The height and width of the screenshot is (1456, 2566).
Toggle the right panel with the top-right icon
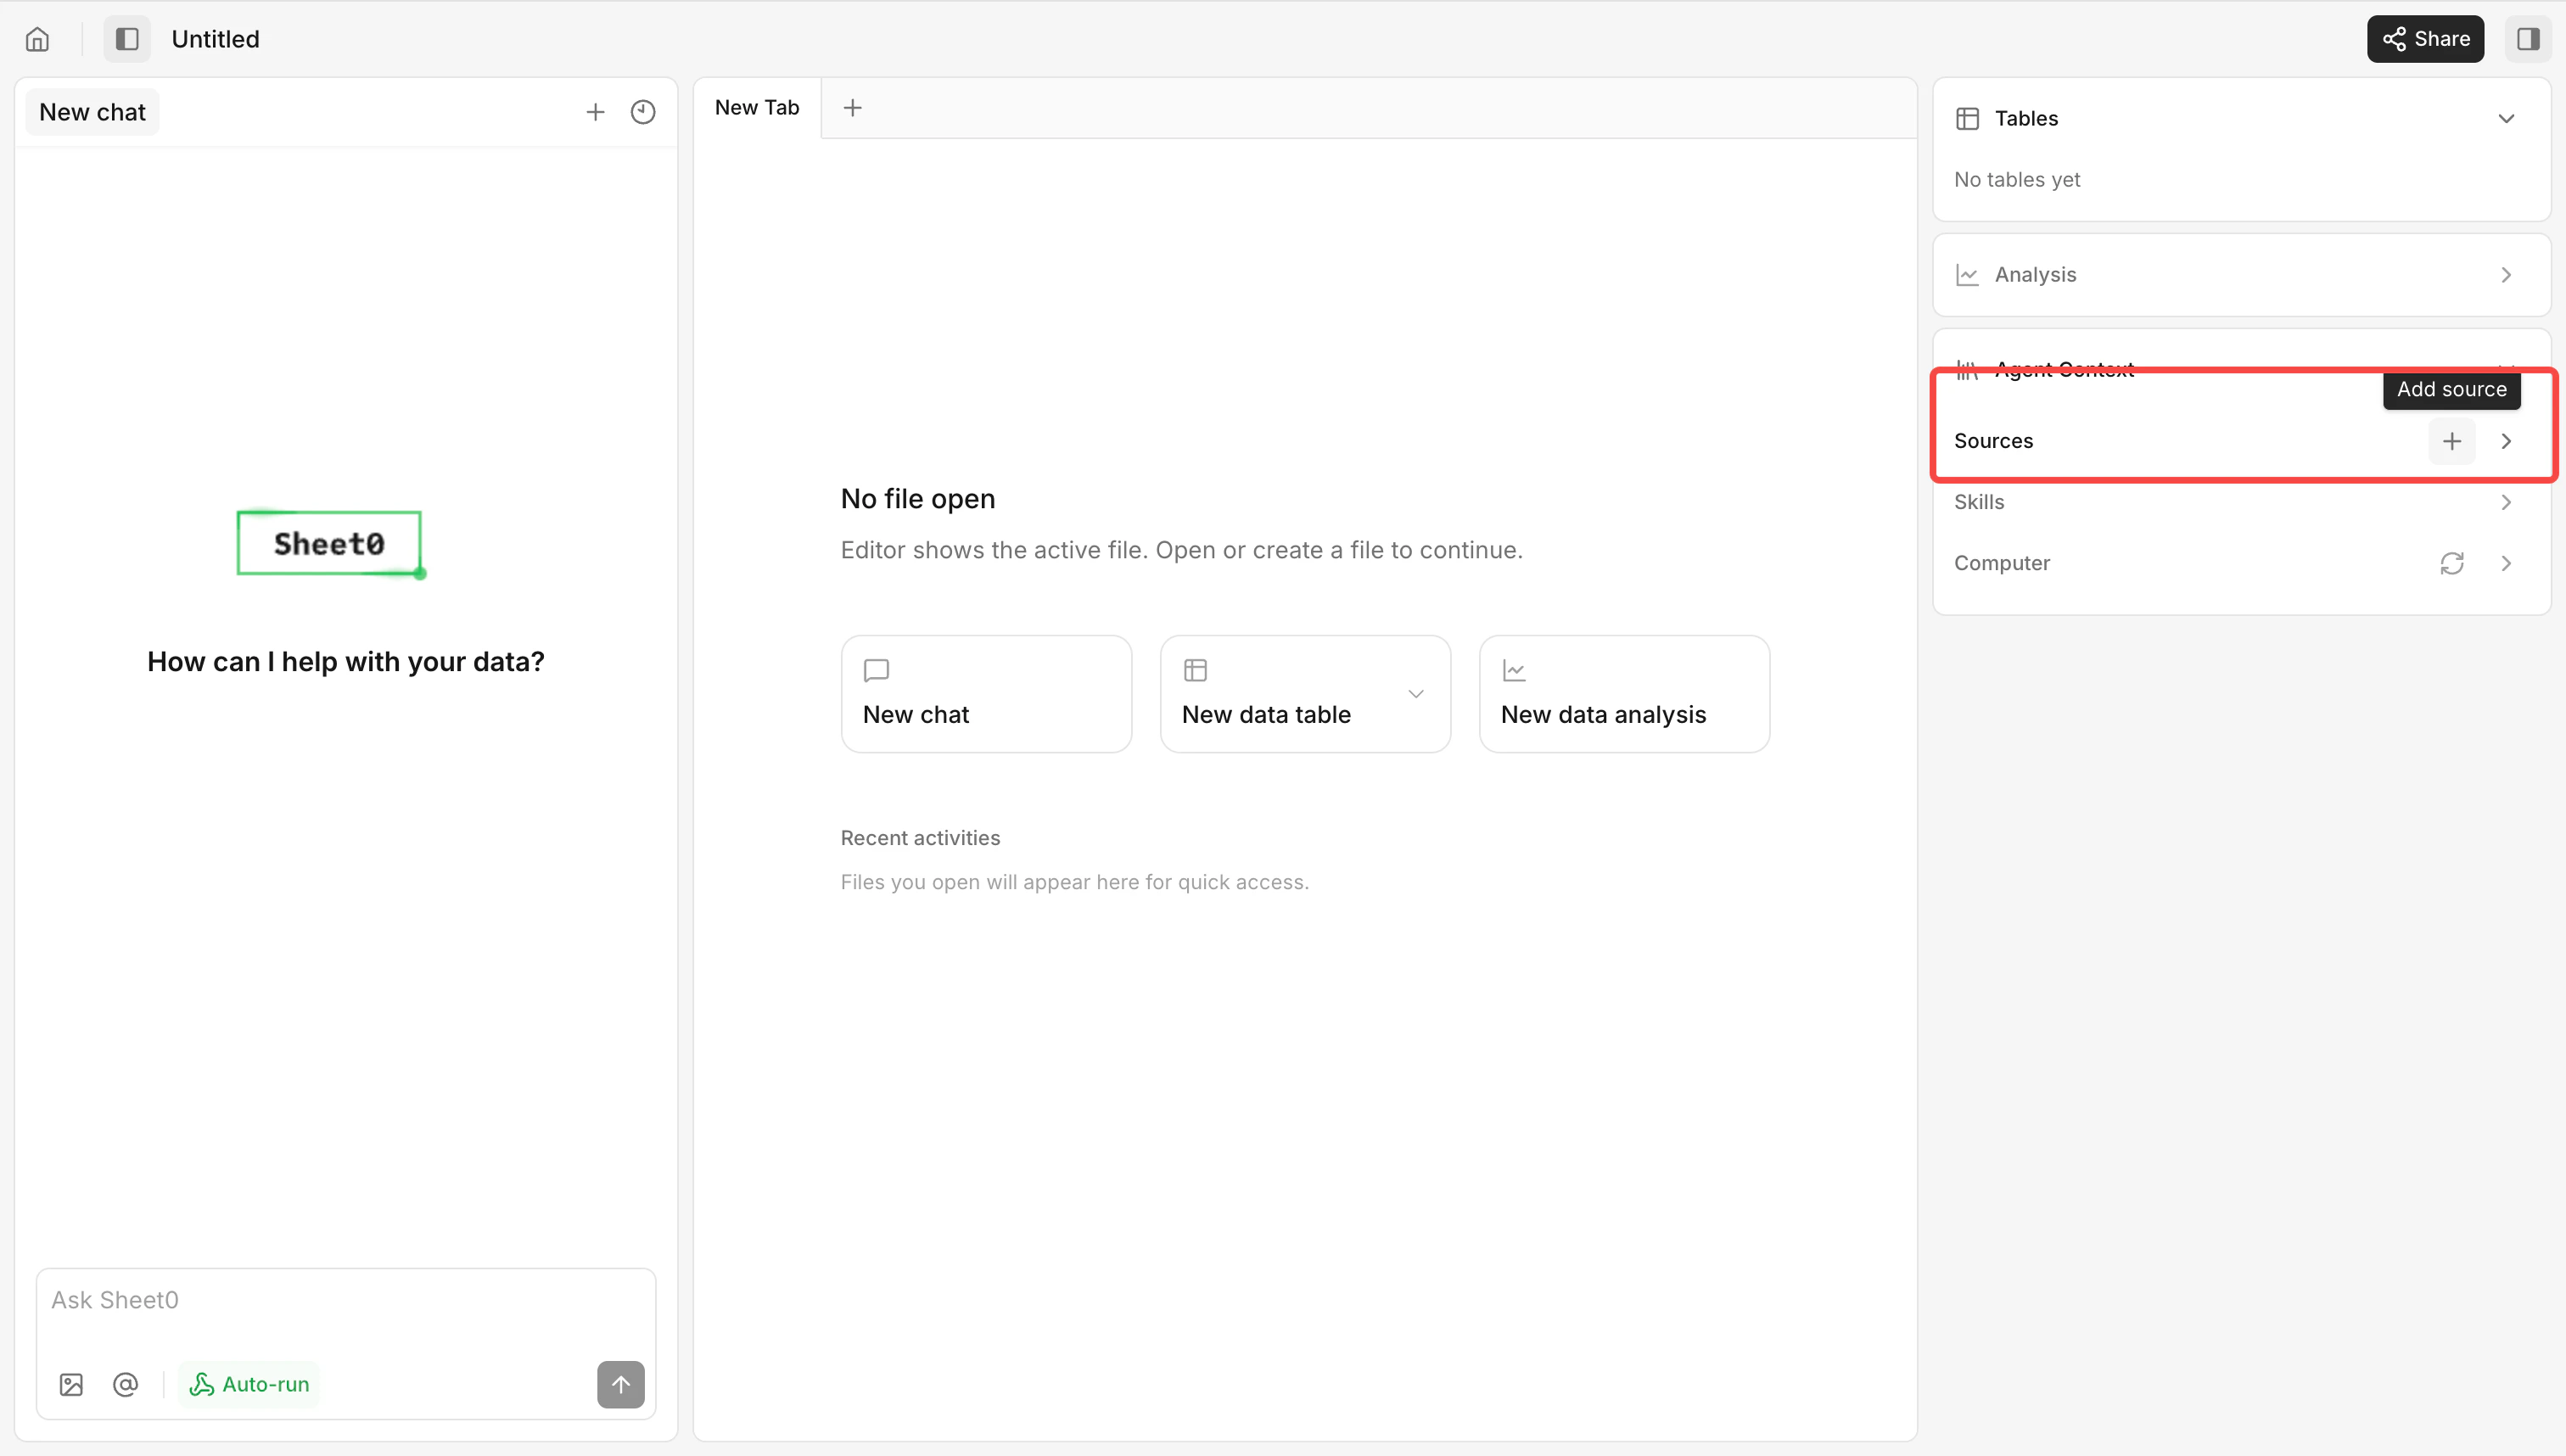coord(2528,39)
